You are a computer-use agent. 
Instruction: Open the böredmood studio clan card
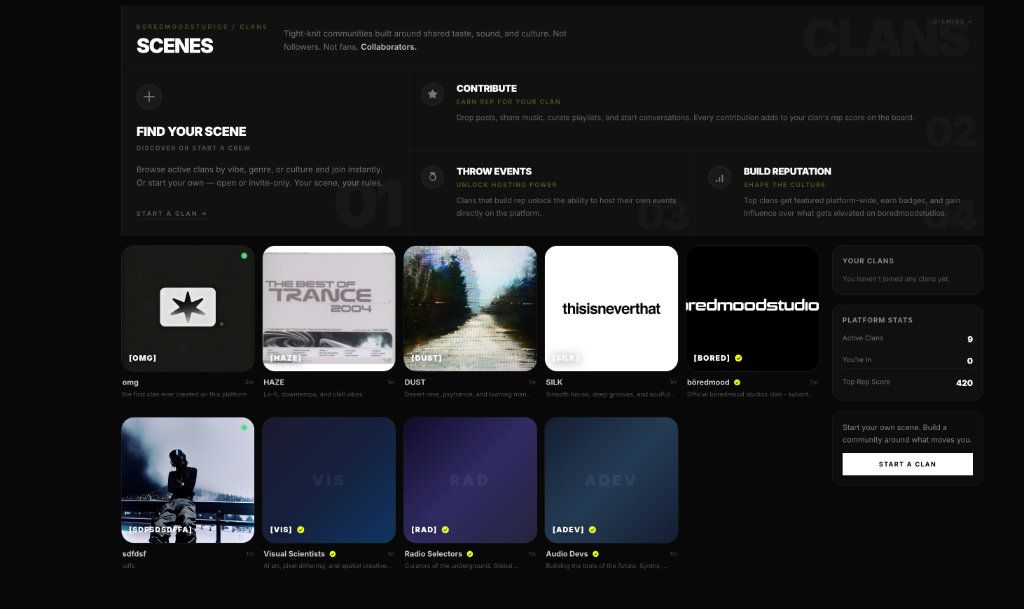(752, 308)
